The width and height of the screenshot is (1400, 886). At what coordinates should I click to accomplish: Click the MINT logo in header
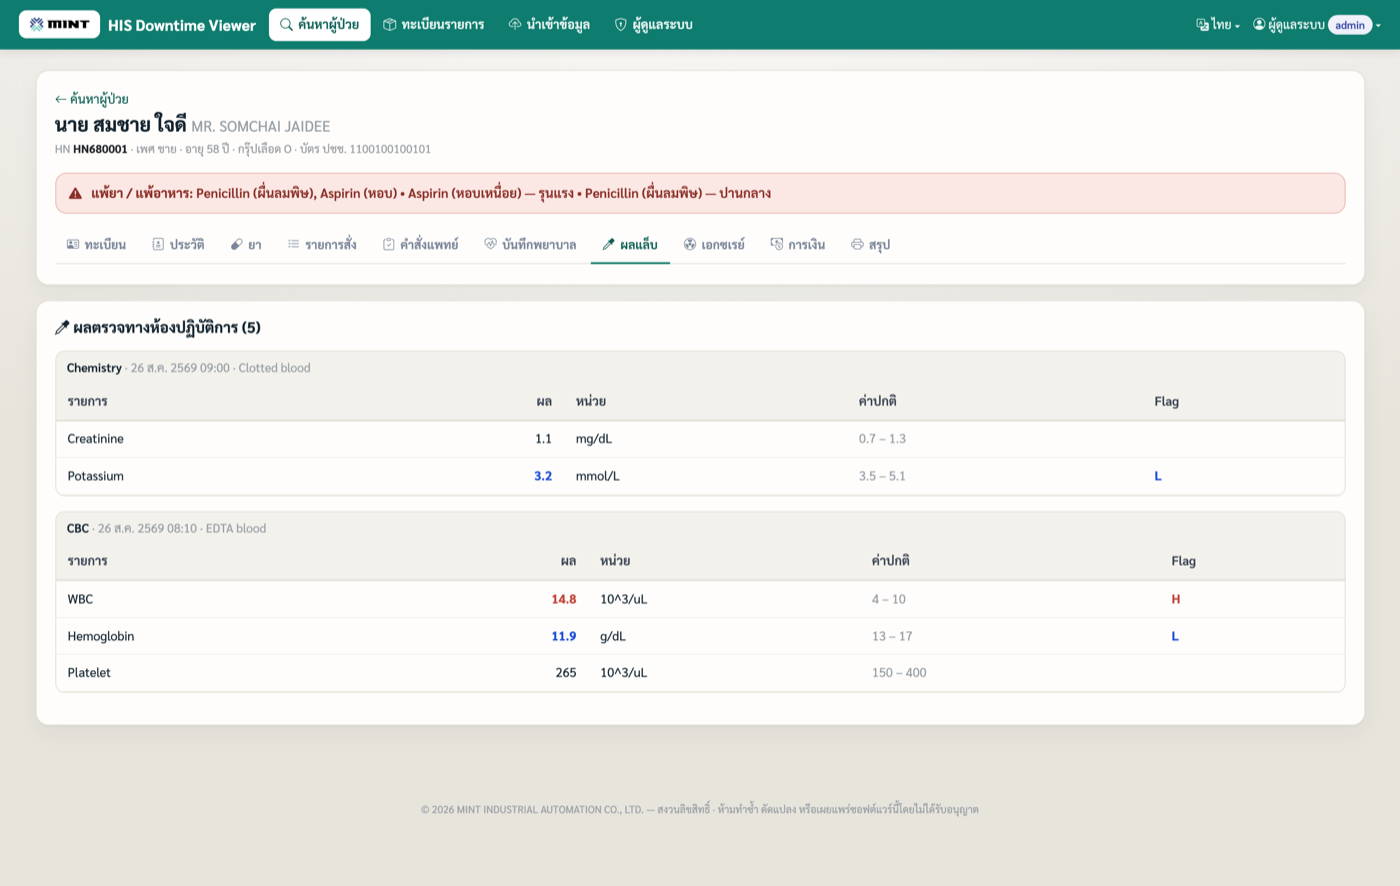tap(59, 24)
